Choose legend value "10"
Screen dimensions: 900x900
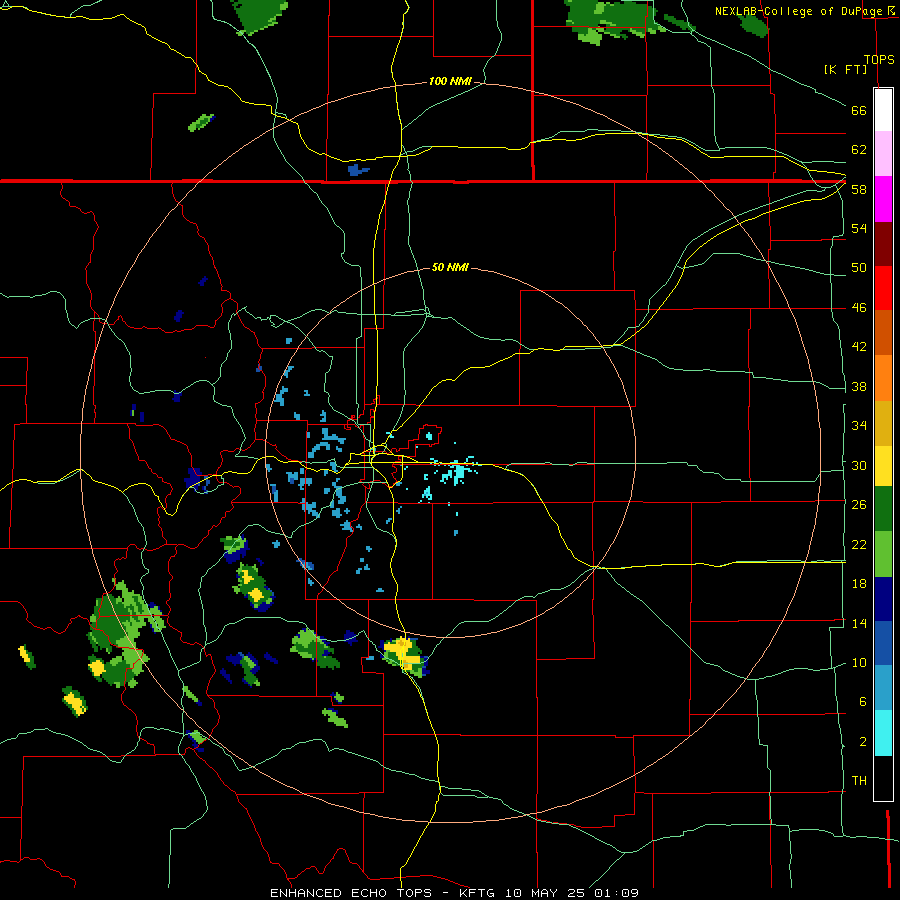pyautogui.click(x=859, y=662)
